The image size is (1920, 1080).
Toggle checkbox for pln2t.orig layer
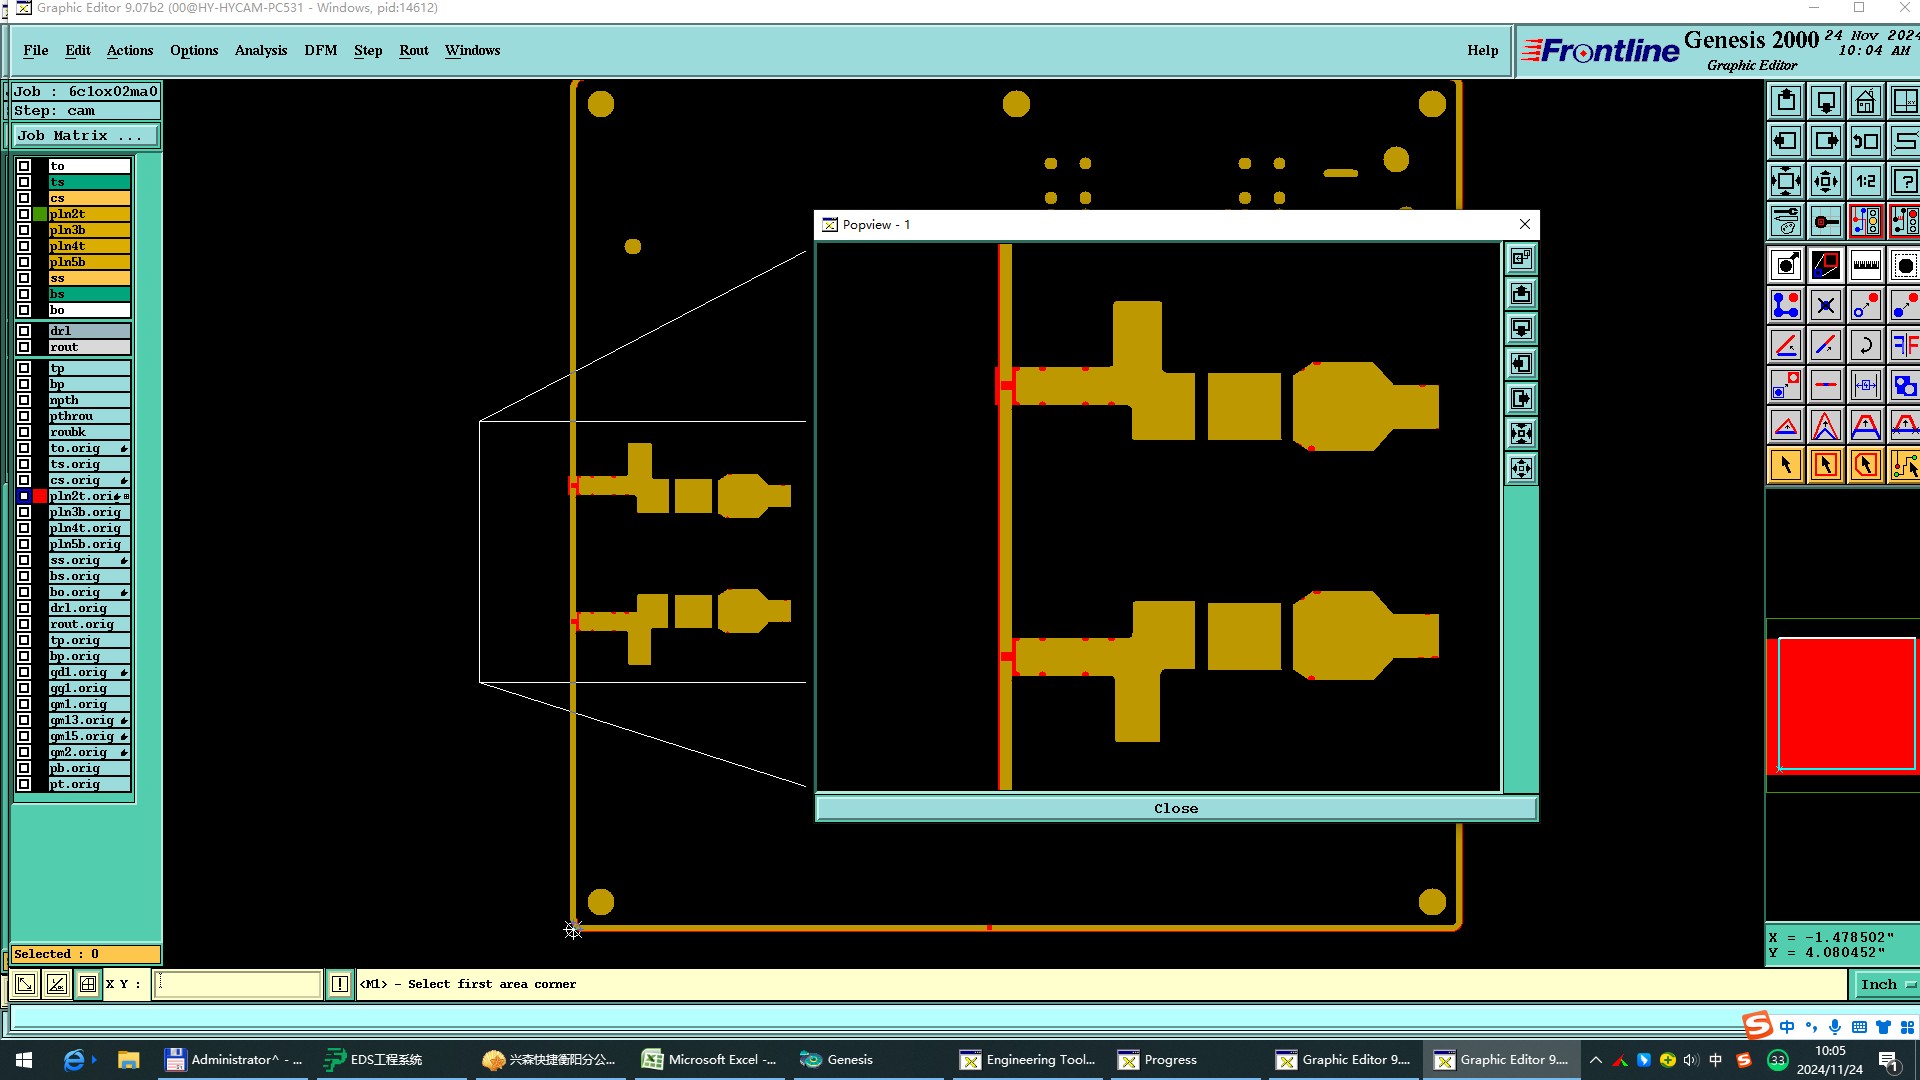[x=24, y=496]
